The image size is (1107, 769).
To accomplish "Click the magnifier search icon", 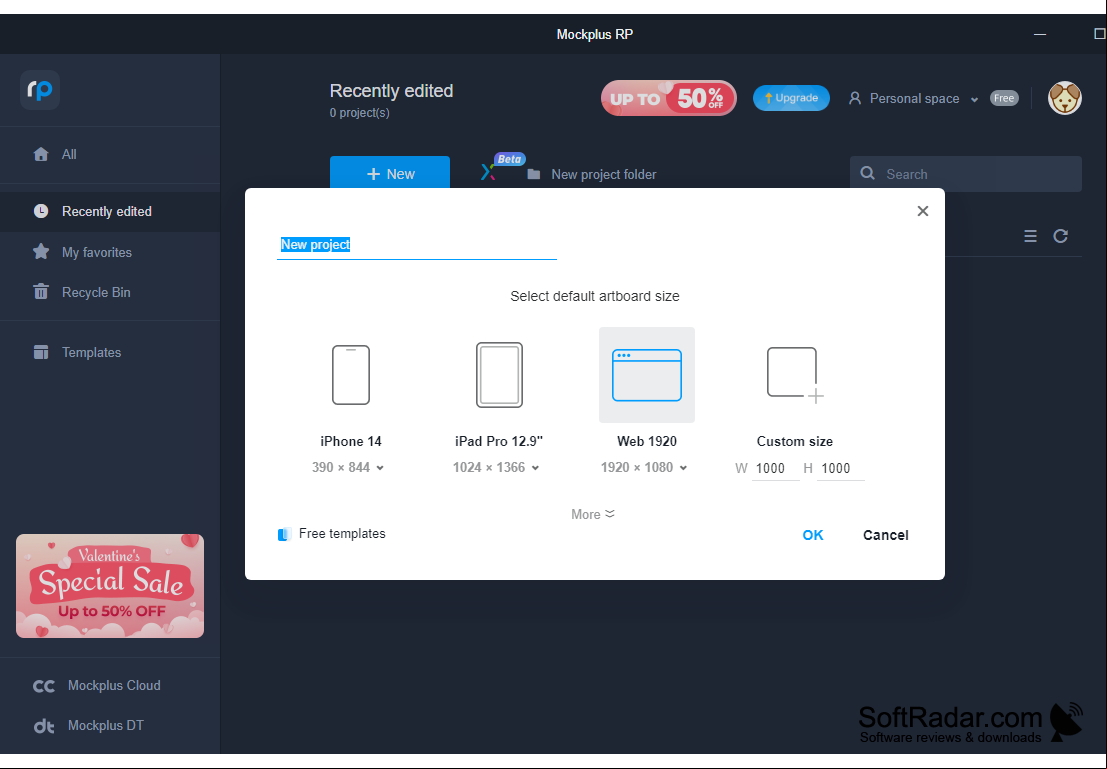I will click(x=868, y=174).
